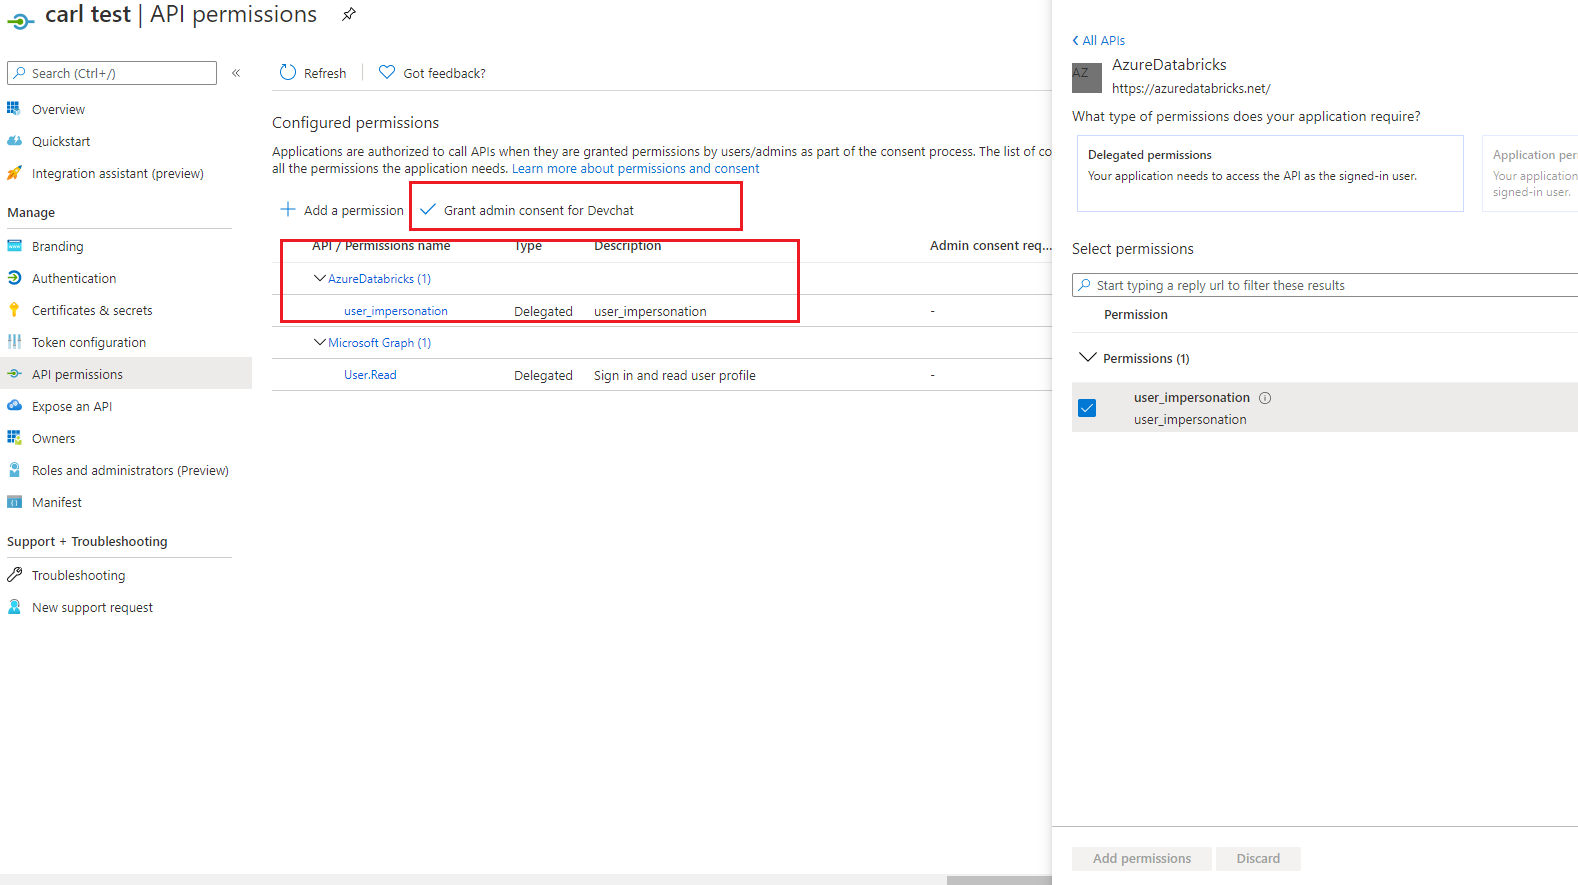This screenshot has width=1578, height=885.
Task: Click the Admin consent req... column header
Action: [x=991, y=246]
